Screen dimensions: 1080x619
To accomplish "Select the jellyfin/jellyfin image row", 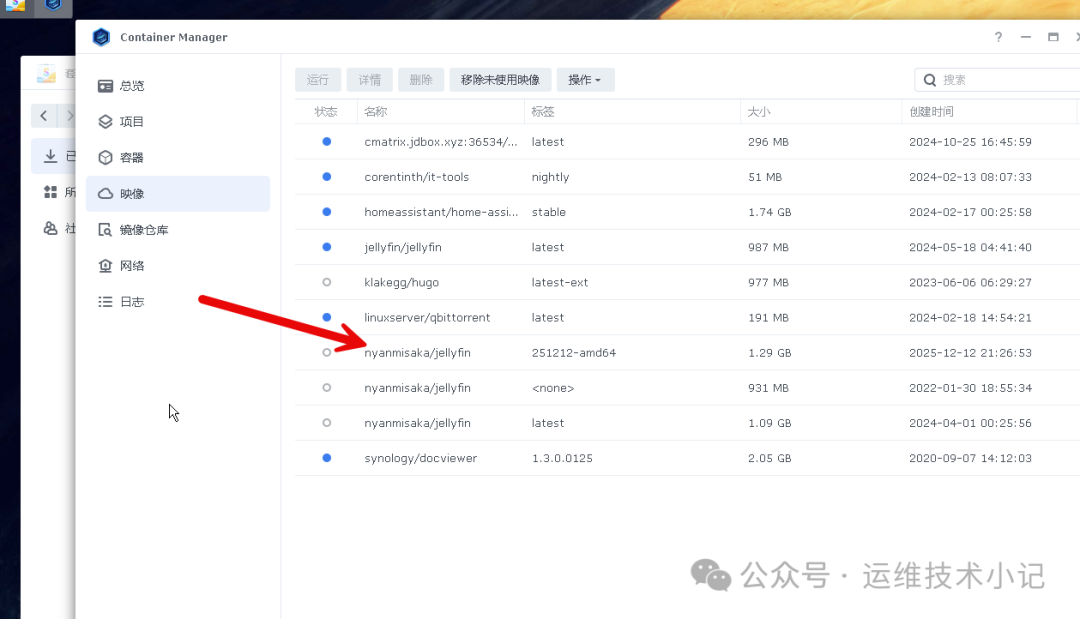I will (687, 247).
